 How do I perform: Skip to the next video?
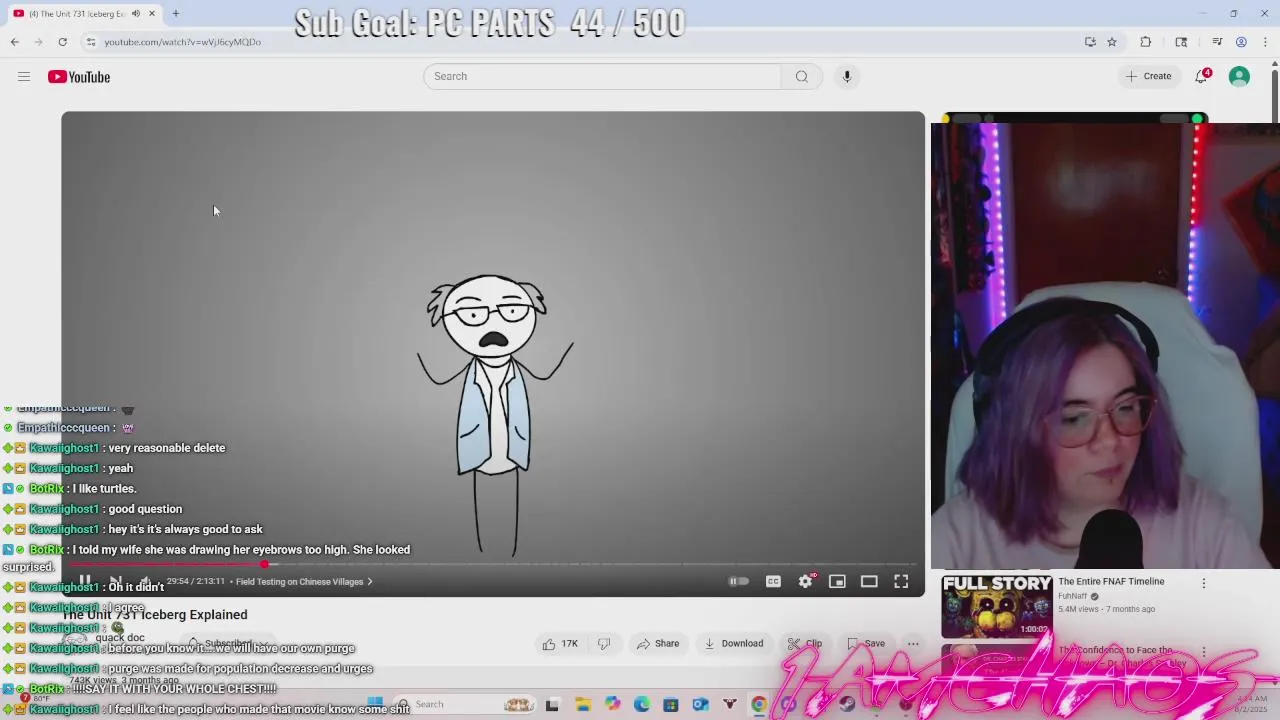pos(115,581)
